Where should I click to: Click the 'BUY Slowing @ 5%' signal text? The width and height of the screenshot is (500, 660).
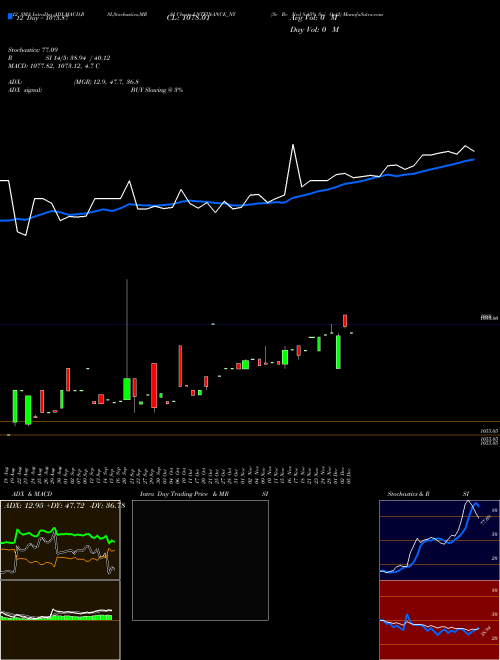157,90
